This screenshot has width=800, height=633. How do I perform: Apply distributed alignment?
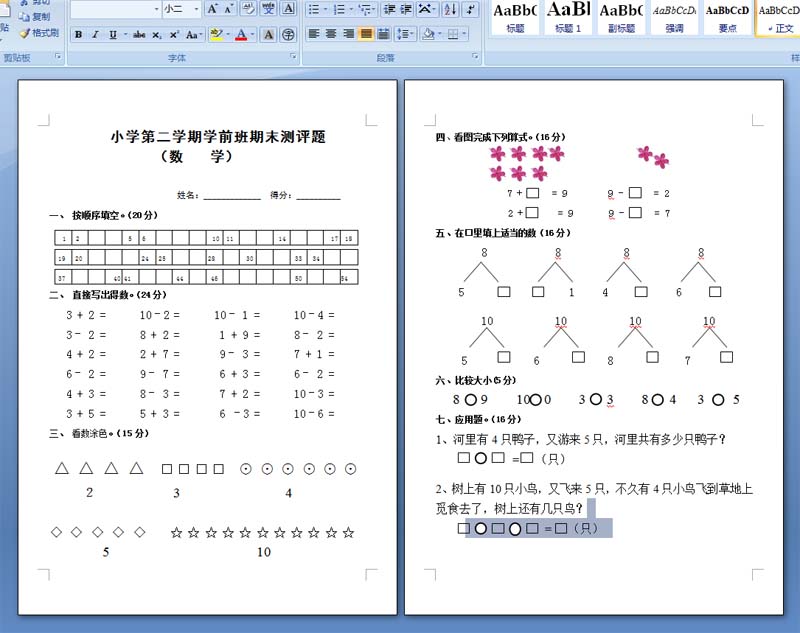click(383, 34)
